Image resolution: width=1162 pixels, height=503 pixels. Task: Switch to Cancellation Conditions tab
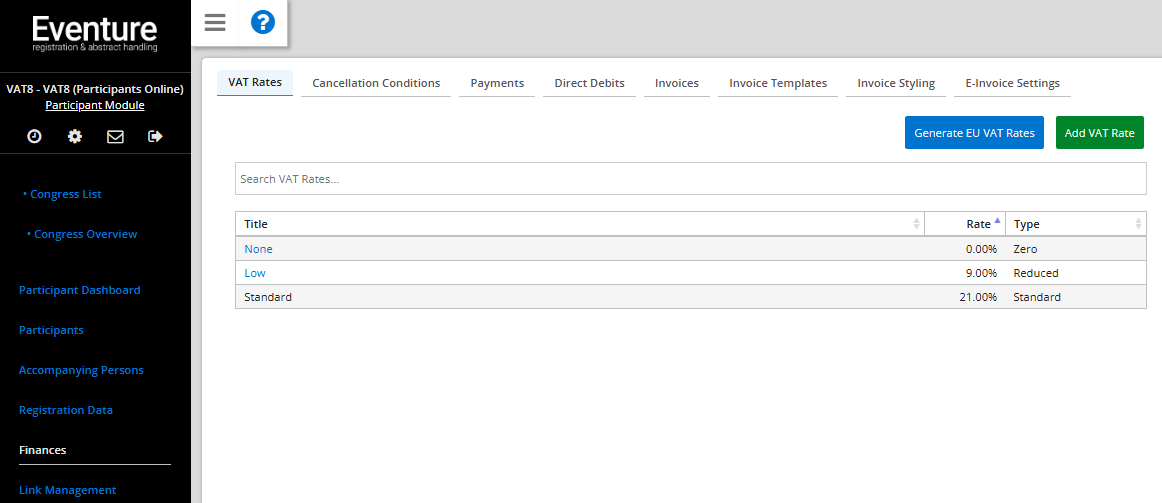click(376, 83)
